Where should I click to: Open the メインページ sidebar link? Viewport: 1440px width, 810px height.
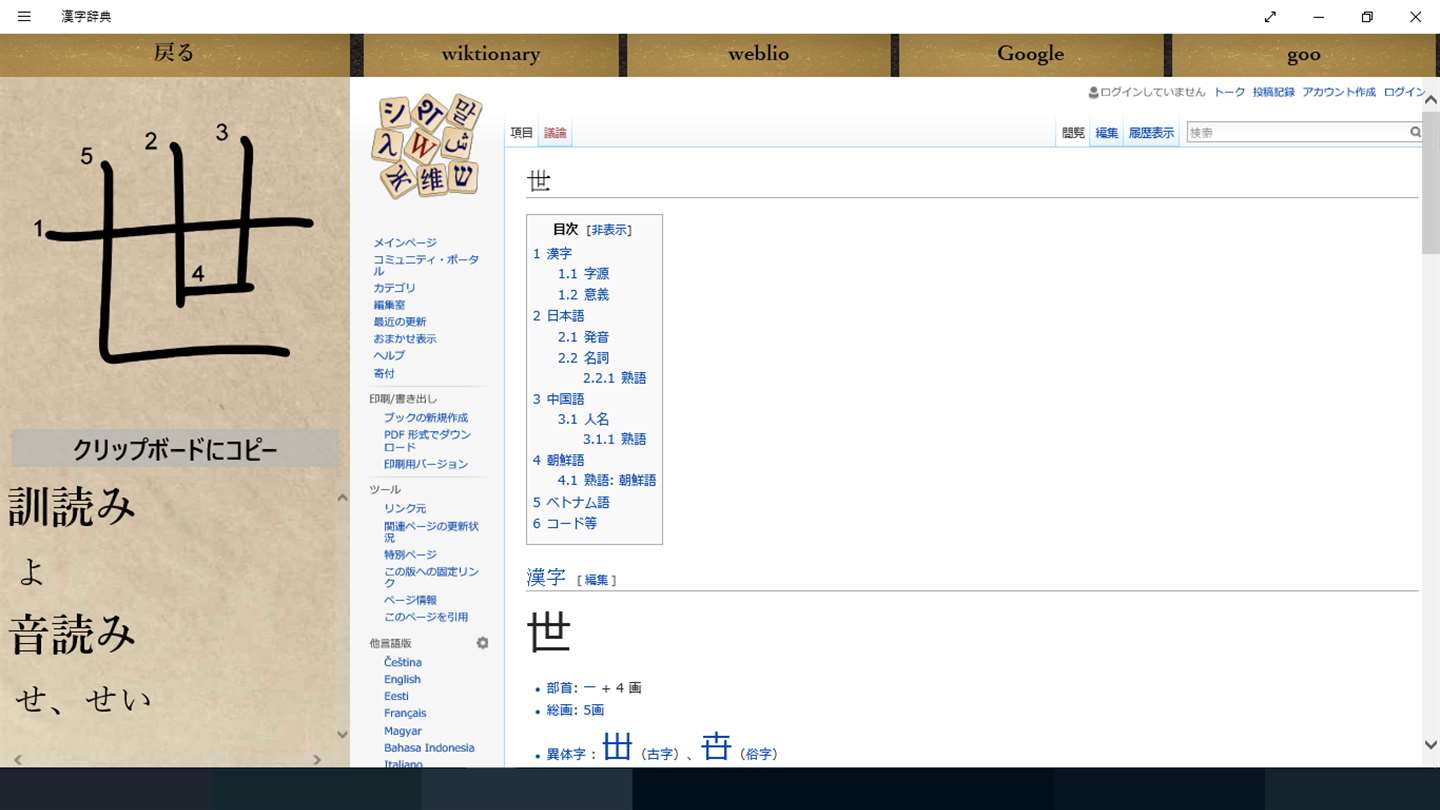tap(405, 243)
